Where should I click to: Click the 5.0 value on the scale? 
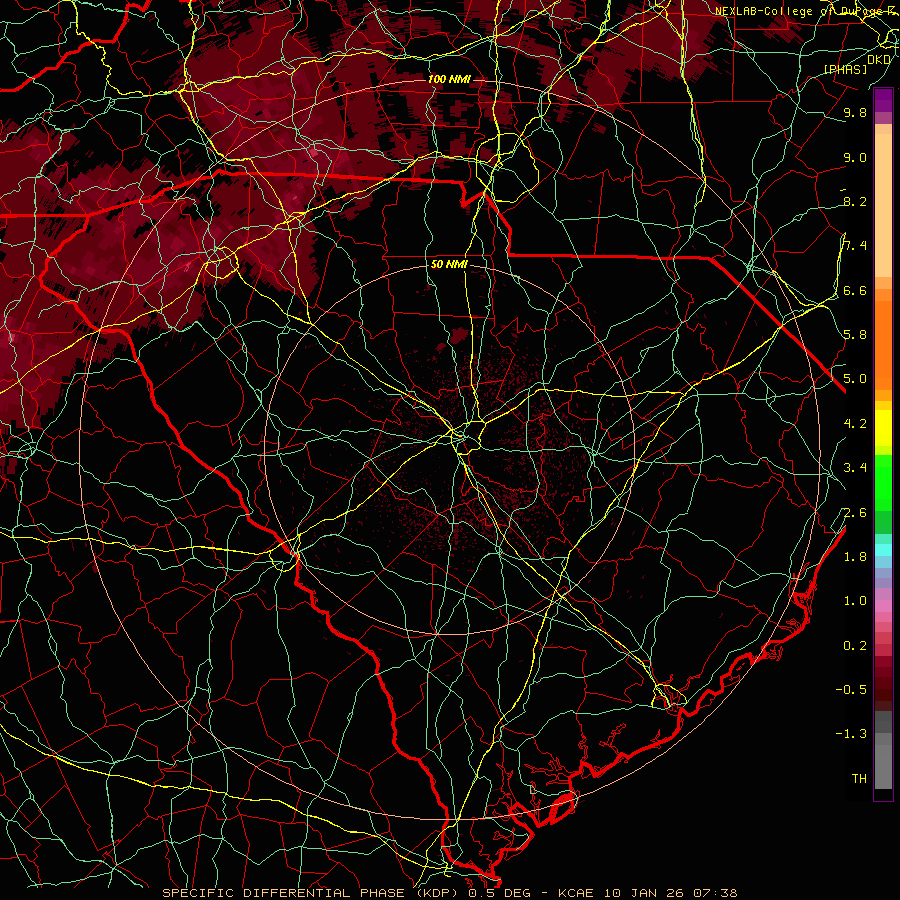pos(855,379)
